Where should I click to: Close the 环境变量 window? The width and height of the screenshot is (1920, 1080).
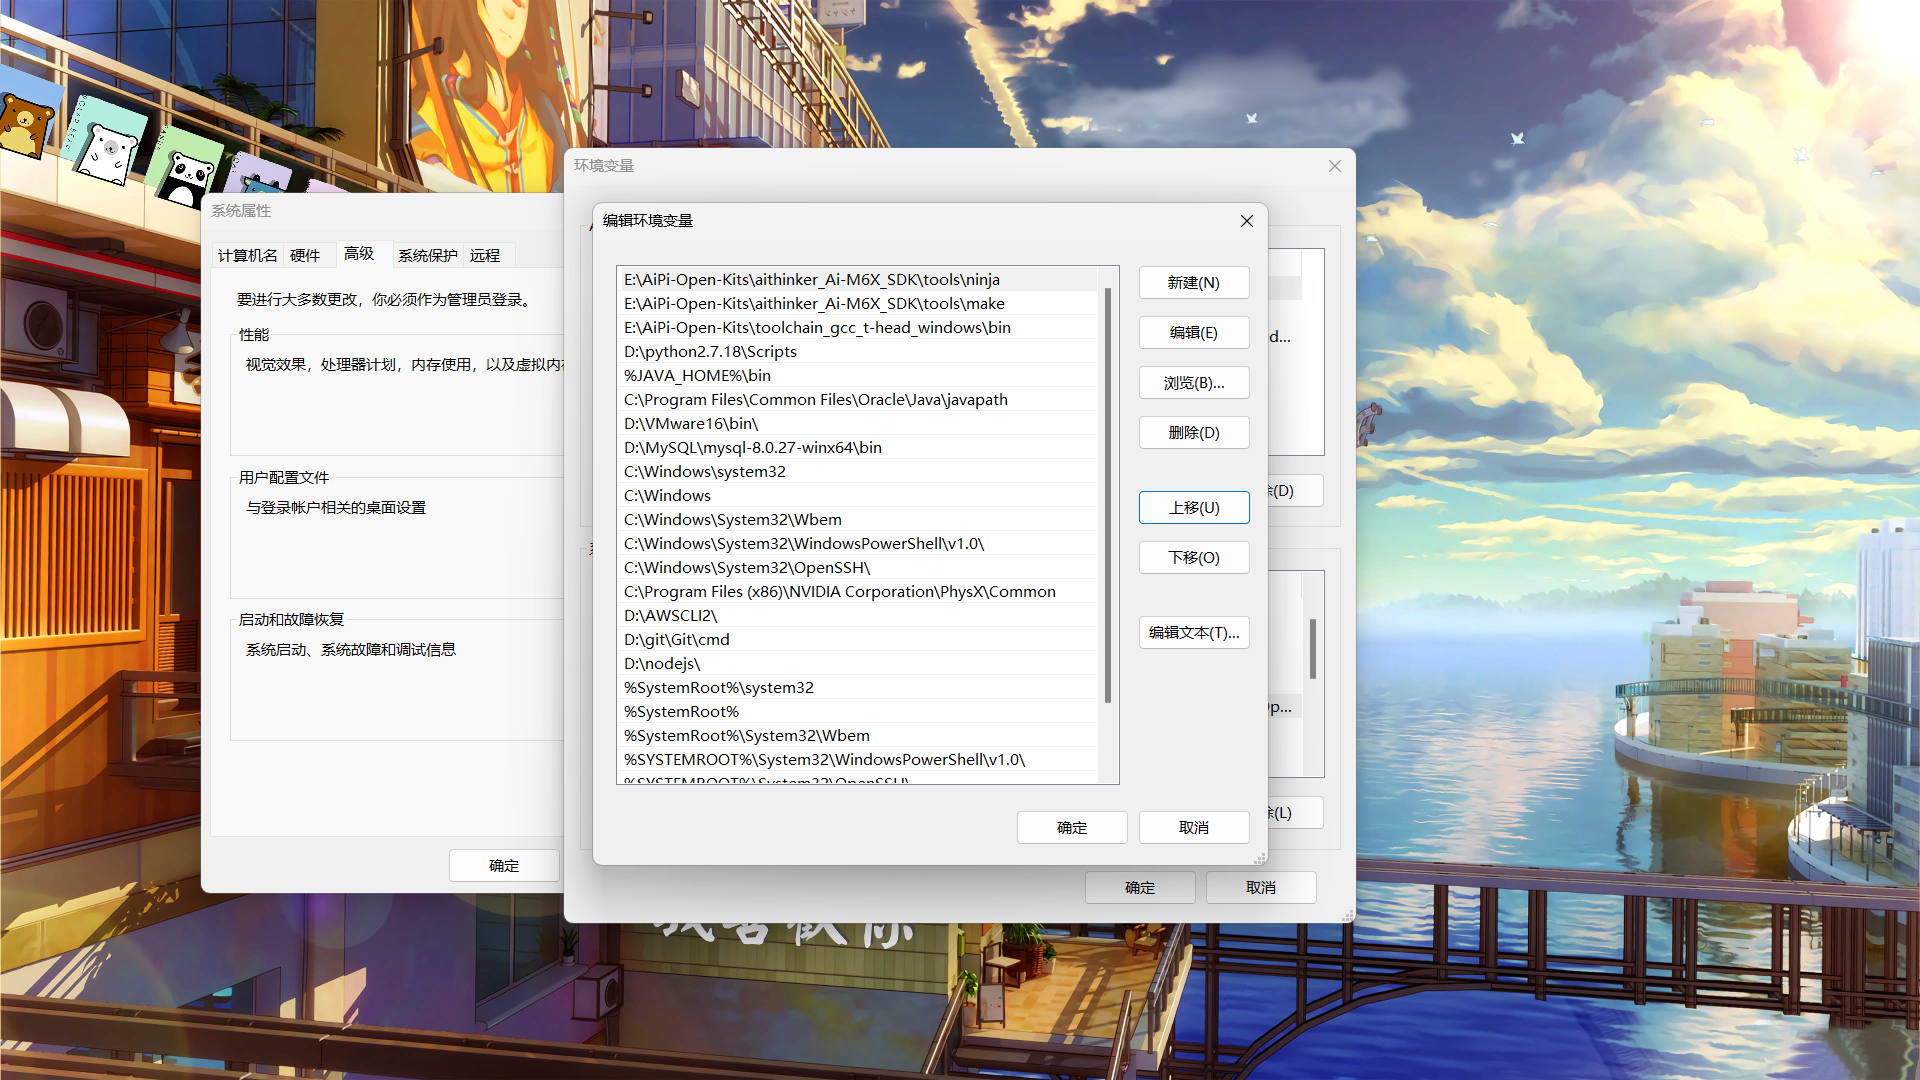1334,166
